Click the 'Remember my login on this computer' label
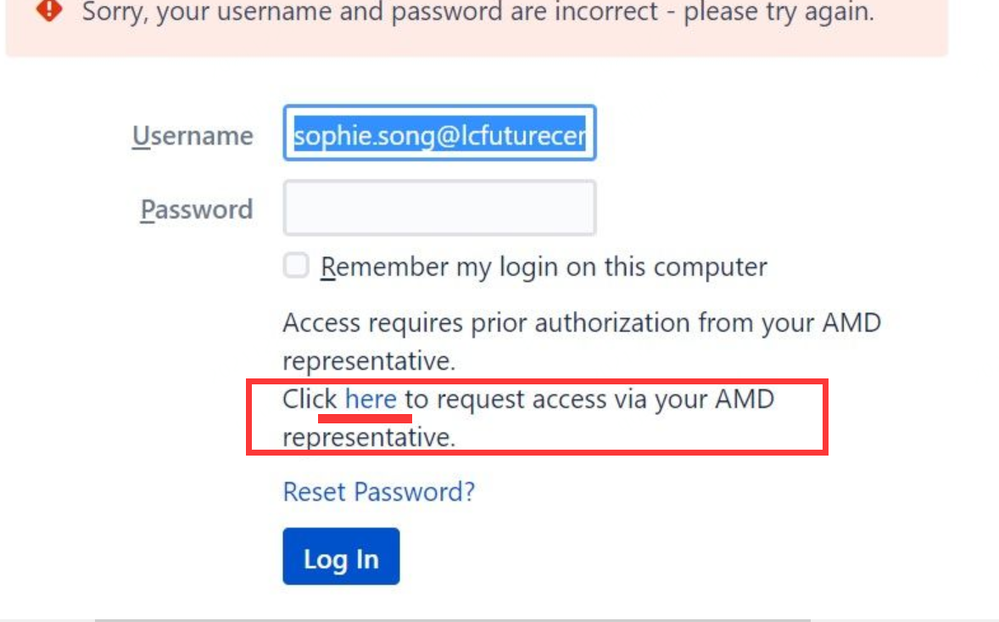999x622 pixels. [543, 266]
